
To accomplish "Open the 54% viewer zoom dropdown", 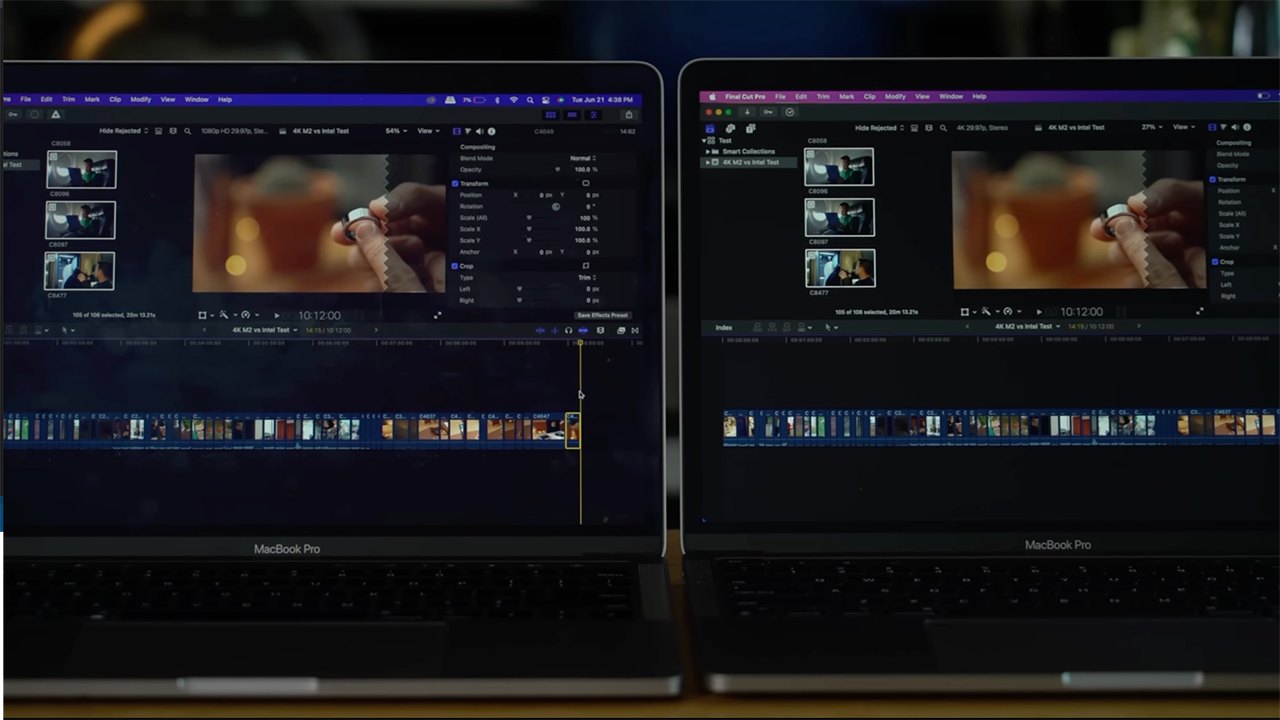I will (395, 131).
